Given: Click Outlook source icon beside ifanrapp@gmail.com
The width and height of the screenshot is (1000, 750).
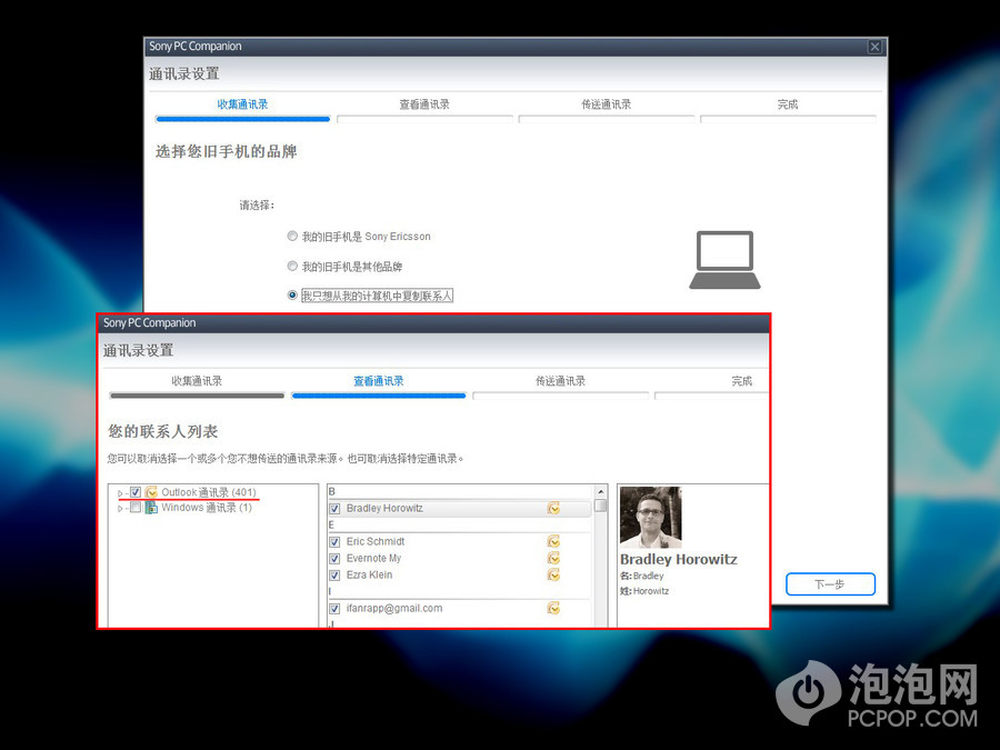Looking at the screenshot, I should click(x=554, y=608).
